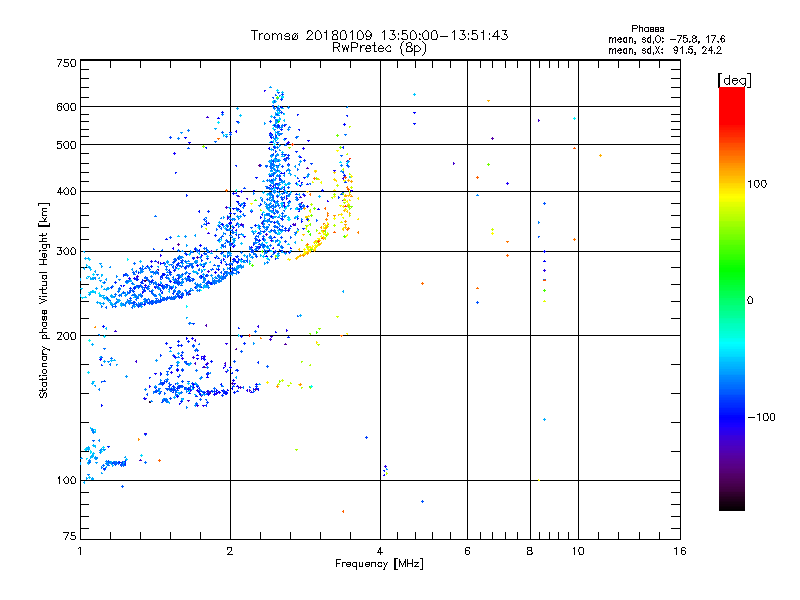Image resolution: width=800 pixels, height=600 pixels.
Task: Click the x-axis tick label '1'
Action: tap(80, 551)
